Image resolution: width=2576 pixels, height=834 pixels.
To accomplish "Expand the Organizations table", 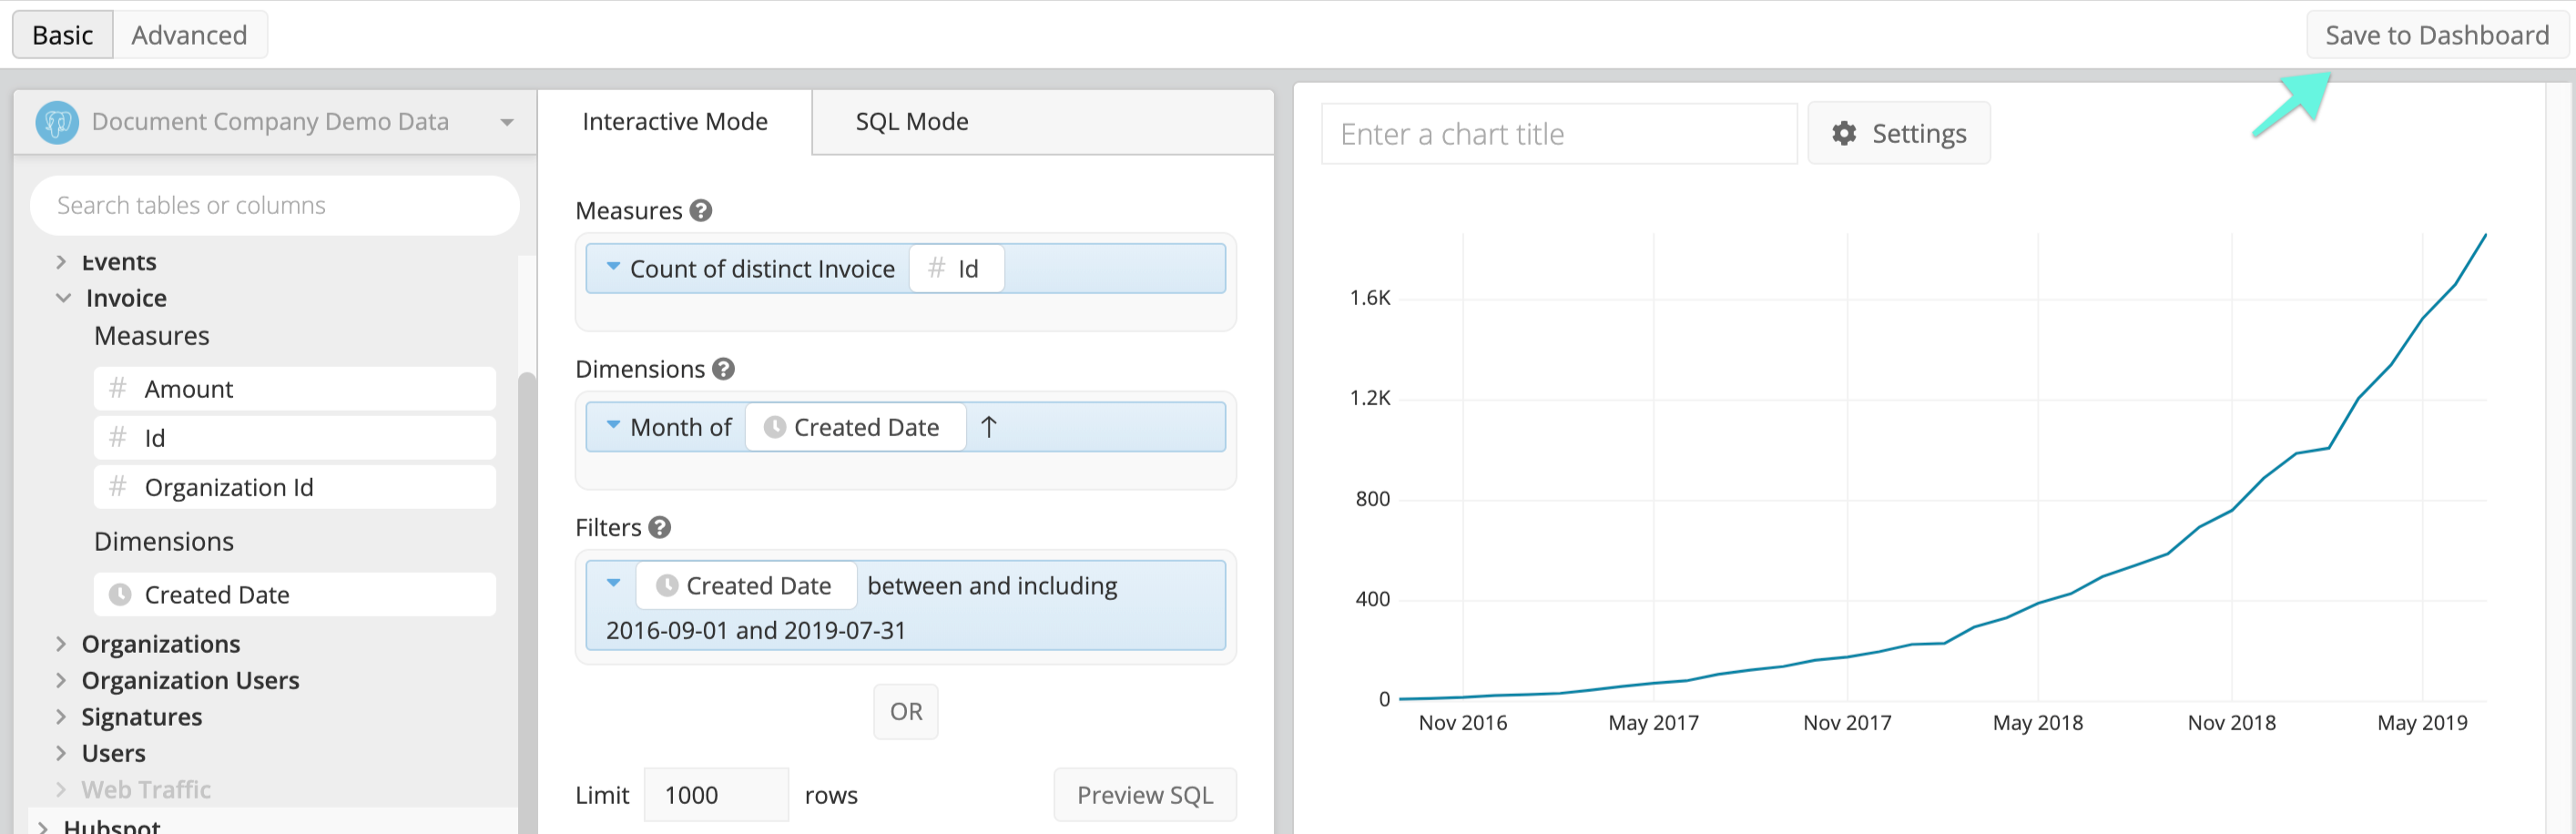I will (x=61, y=644).
